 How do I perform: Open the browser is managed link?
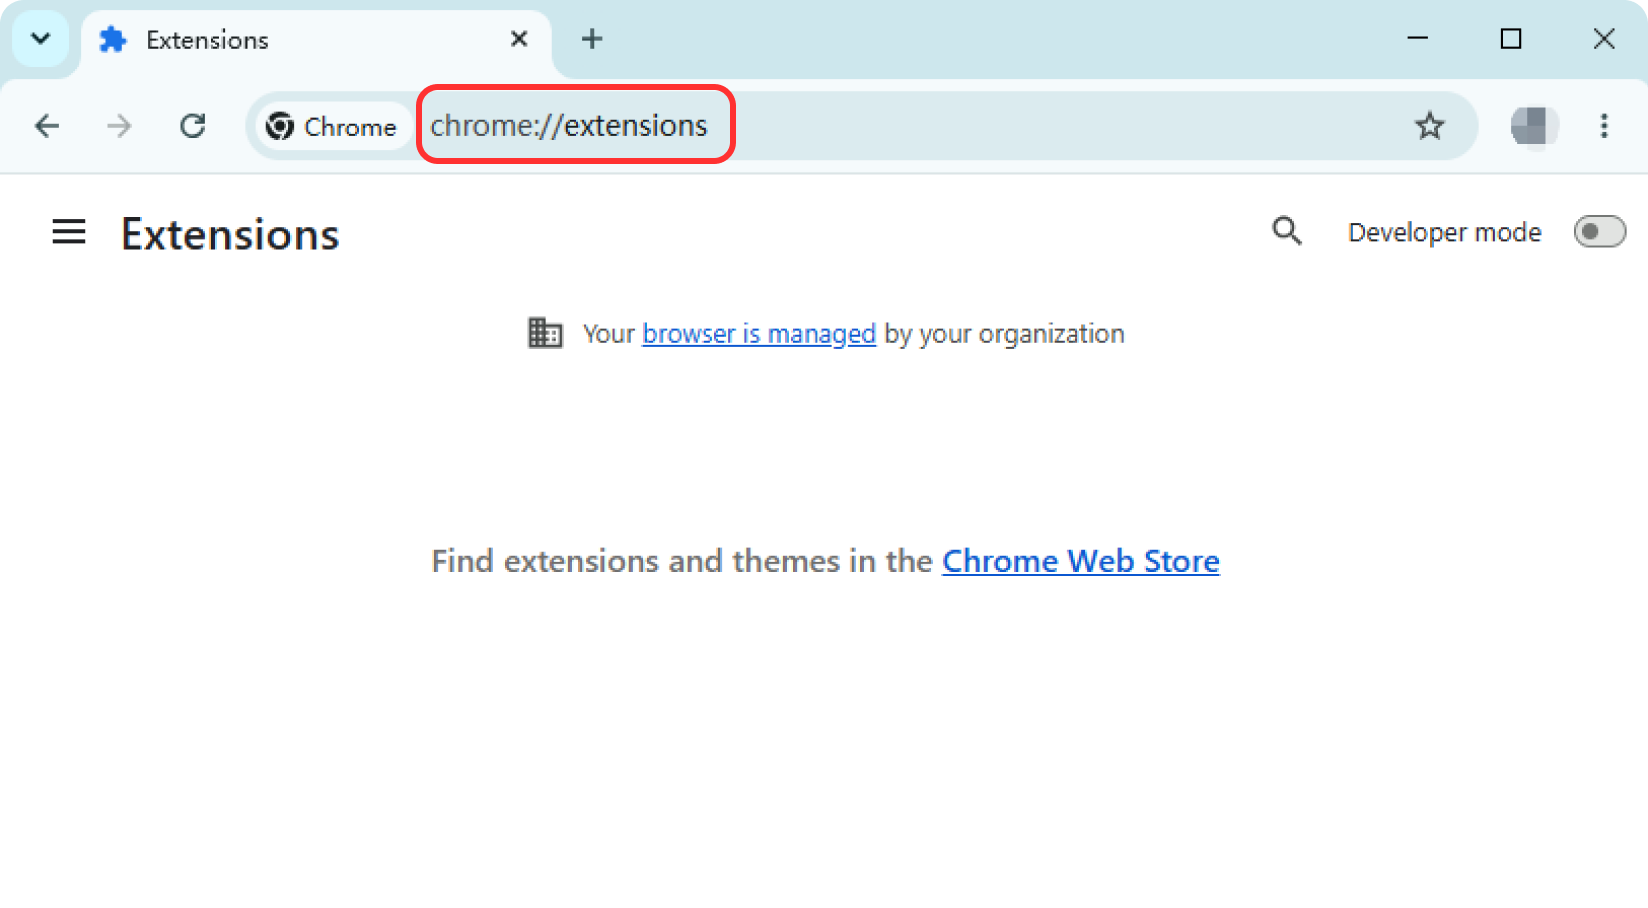coord(759,333)
